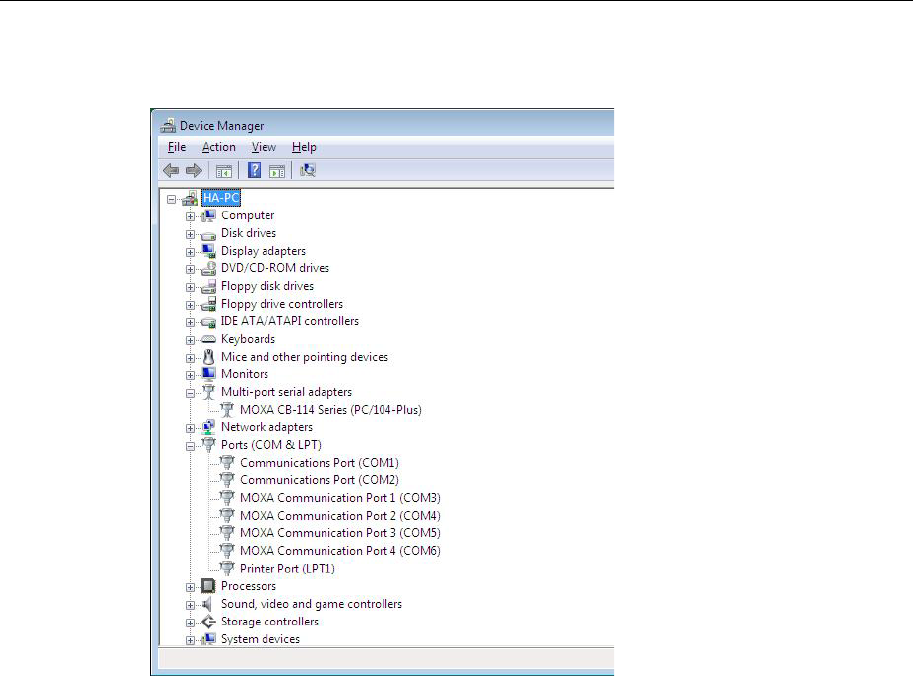Expand the System devices category
The height and width of the screenshot is (676, 913).
[x=190, y=640]
